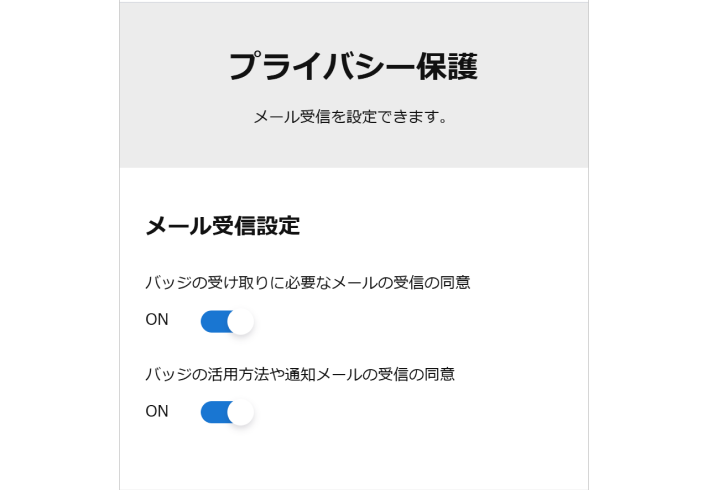
Task: Click the プライバシー保護 page title
Action: [353, 67]
